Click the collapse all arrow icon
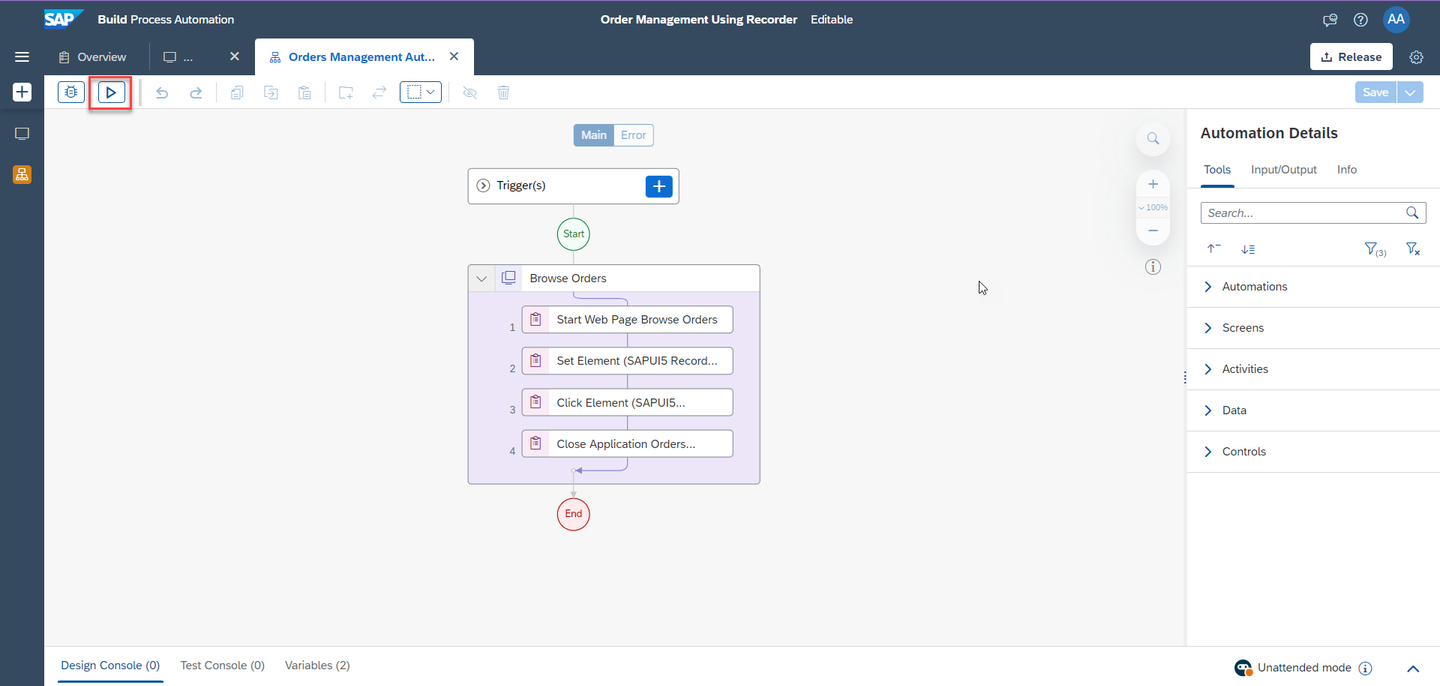 [x=1214, y=249]
